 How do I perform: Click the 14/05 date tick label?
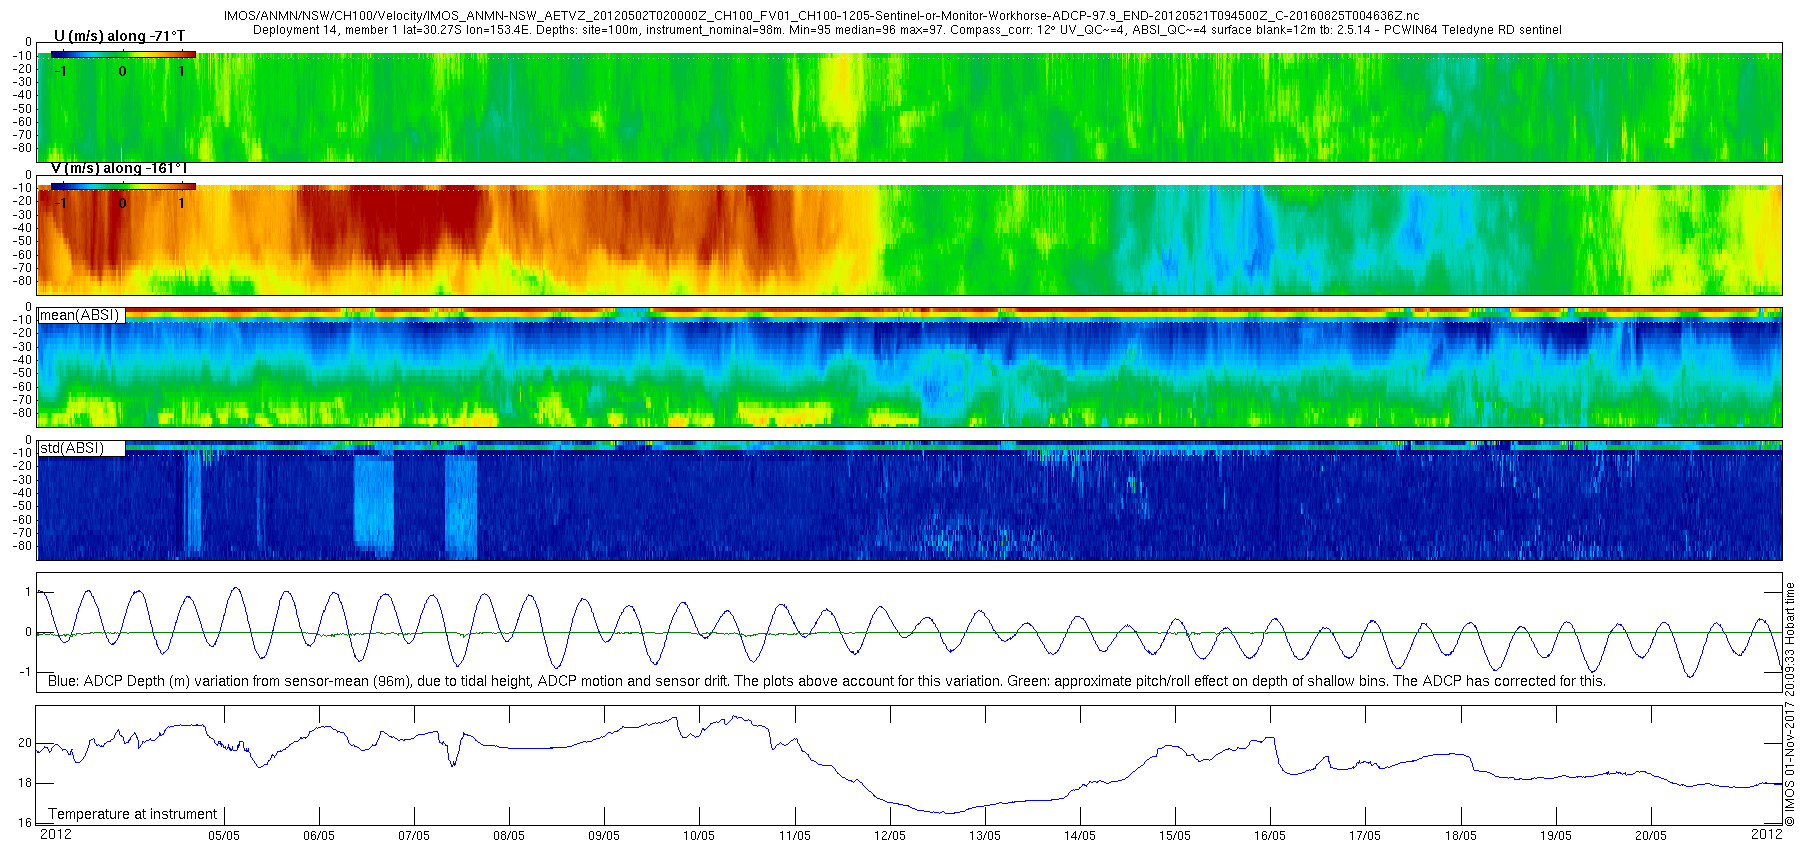click(1080, 836)
